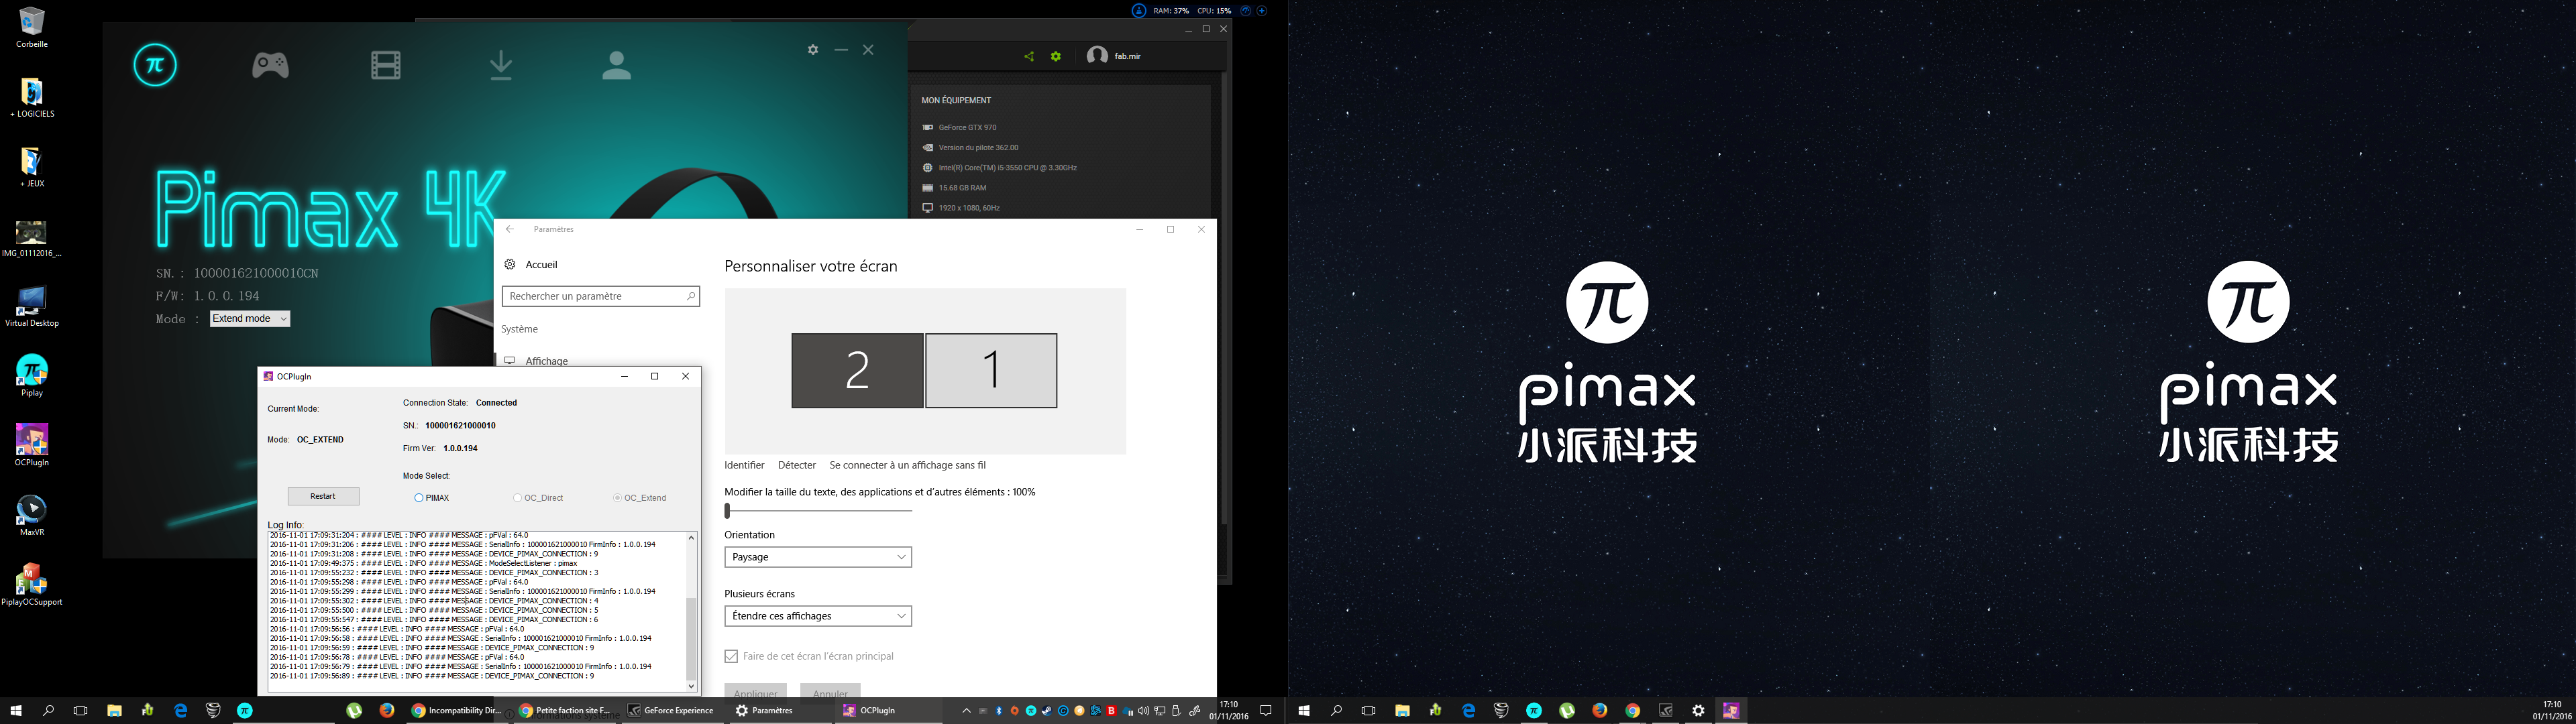Image resolution: width=2576 pixels, height=724 pixels.
Task: Open the volume speaker icon in system tray
Action: point(1143,711)
